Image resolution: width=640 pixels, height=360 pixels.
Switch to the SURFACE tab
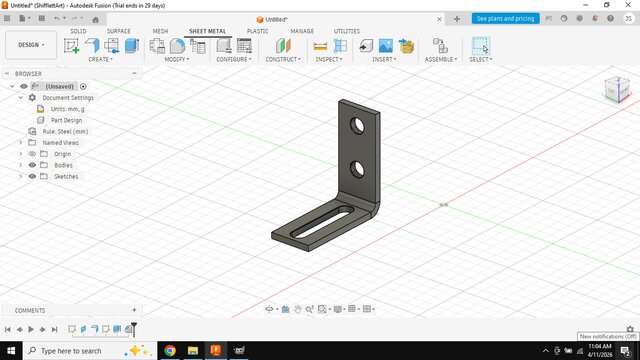118,31
